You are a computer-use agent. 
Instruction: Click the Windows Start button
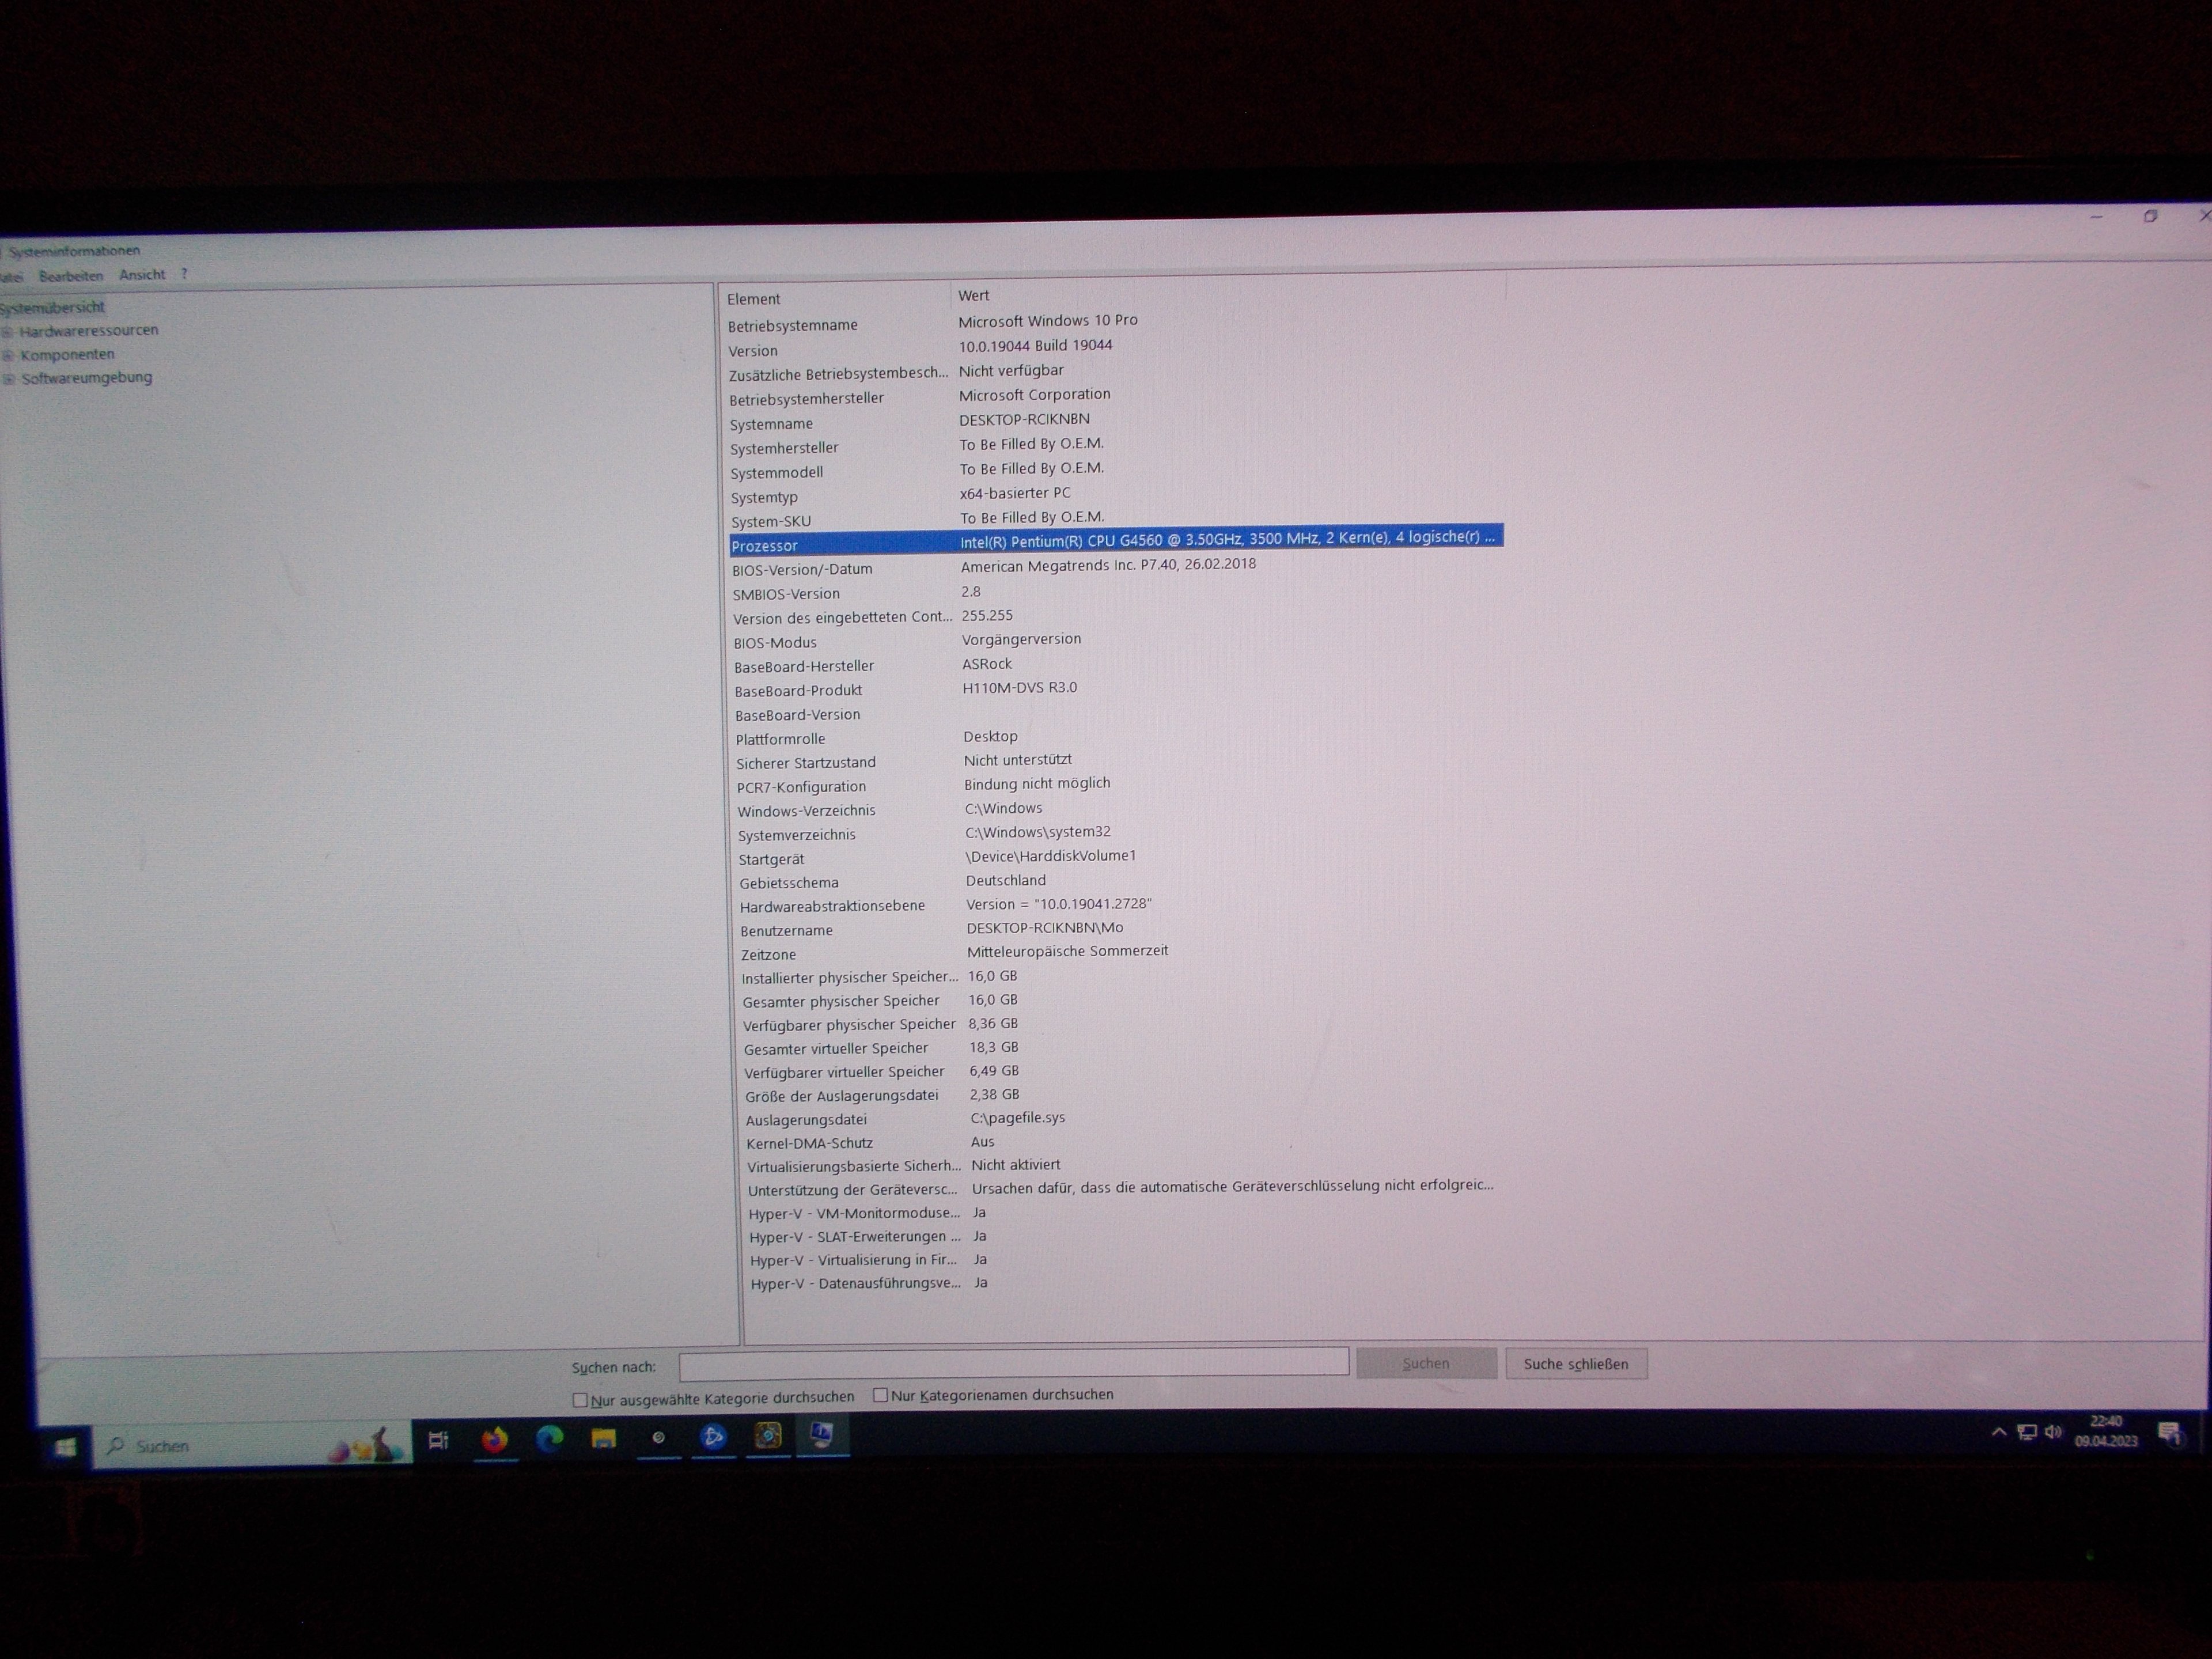pyautogui.click(x=66, y=1447)
